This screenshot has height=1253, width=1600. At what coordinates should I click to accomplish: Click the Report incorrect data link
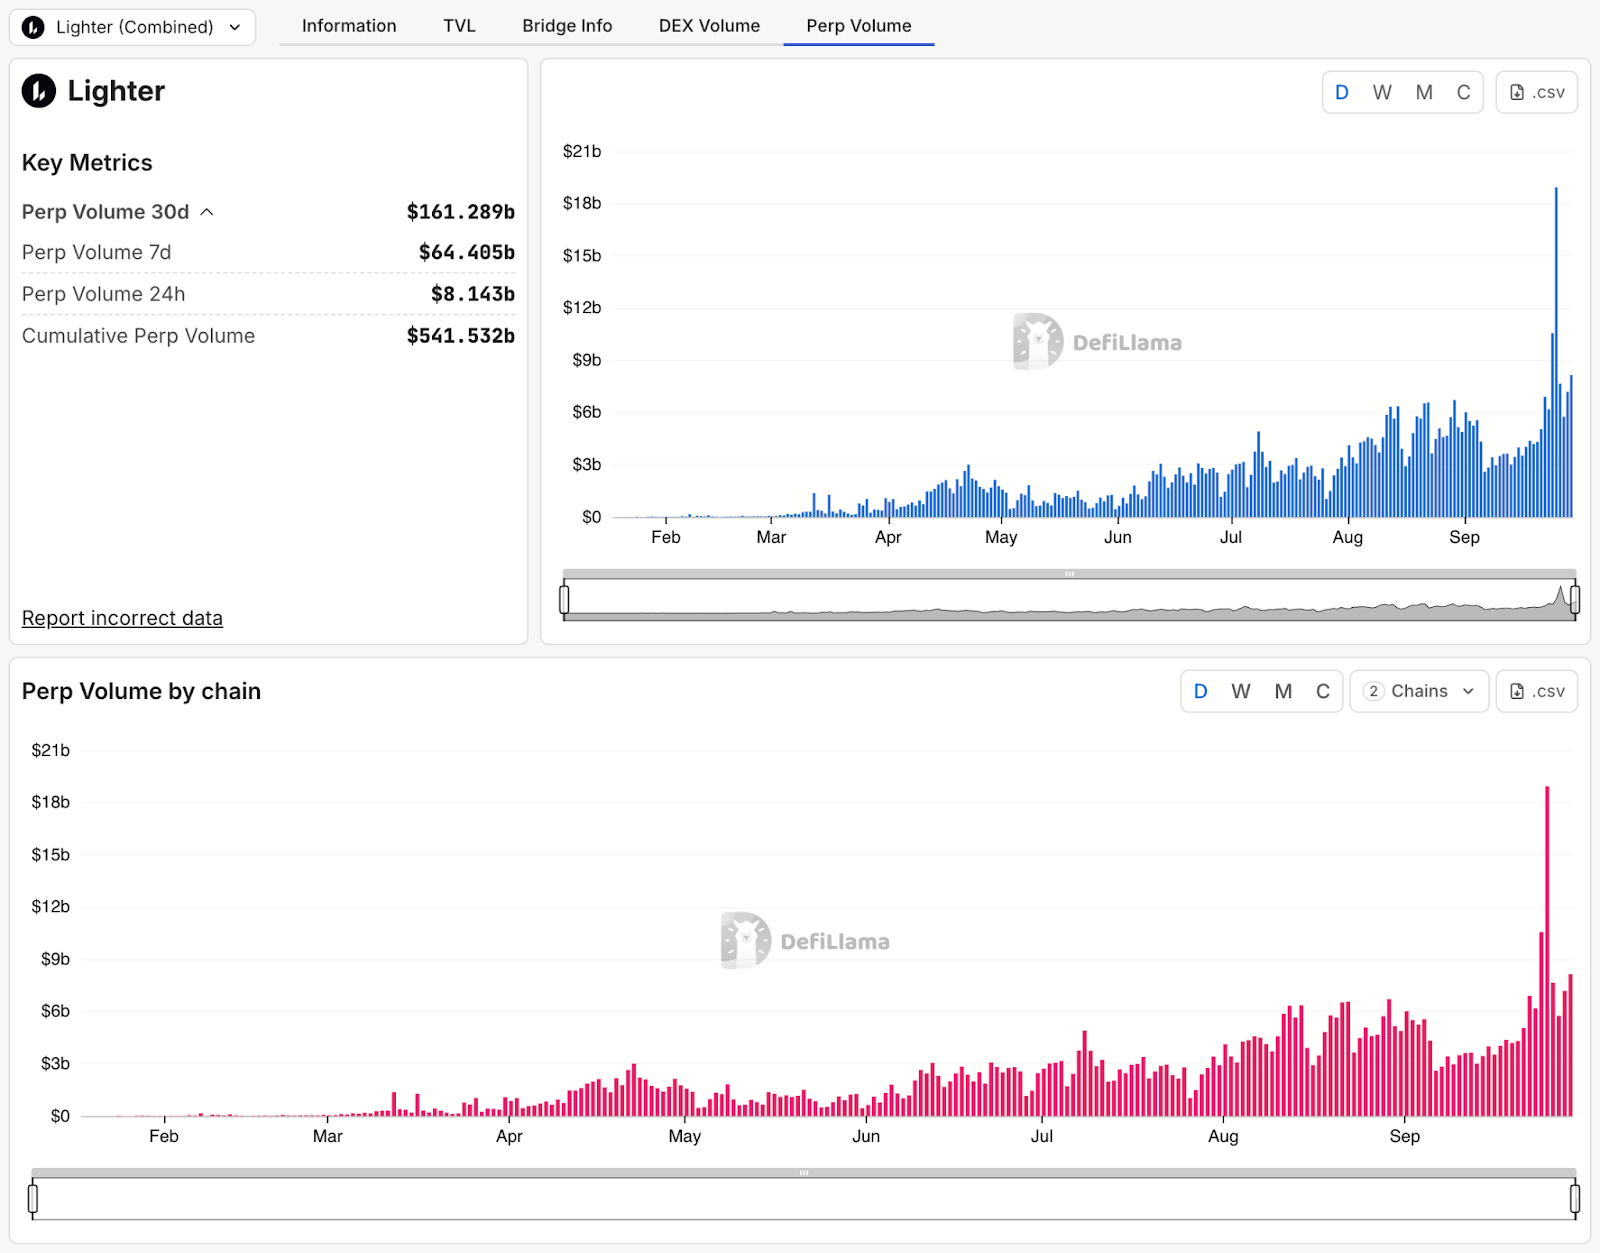pyautogui.click(x=122, y=618)
